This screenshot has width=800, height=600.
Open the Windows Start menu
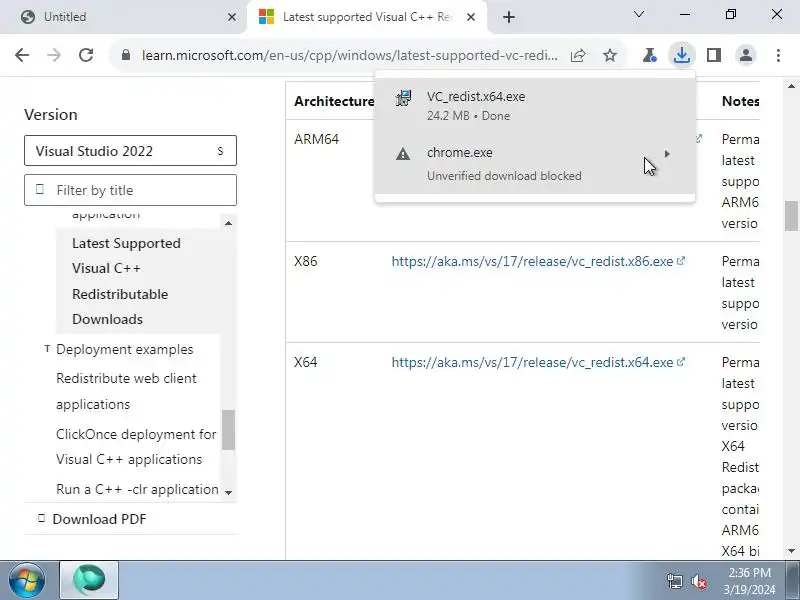coord(26,581)
